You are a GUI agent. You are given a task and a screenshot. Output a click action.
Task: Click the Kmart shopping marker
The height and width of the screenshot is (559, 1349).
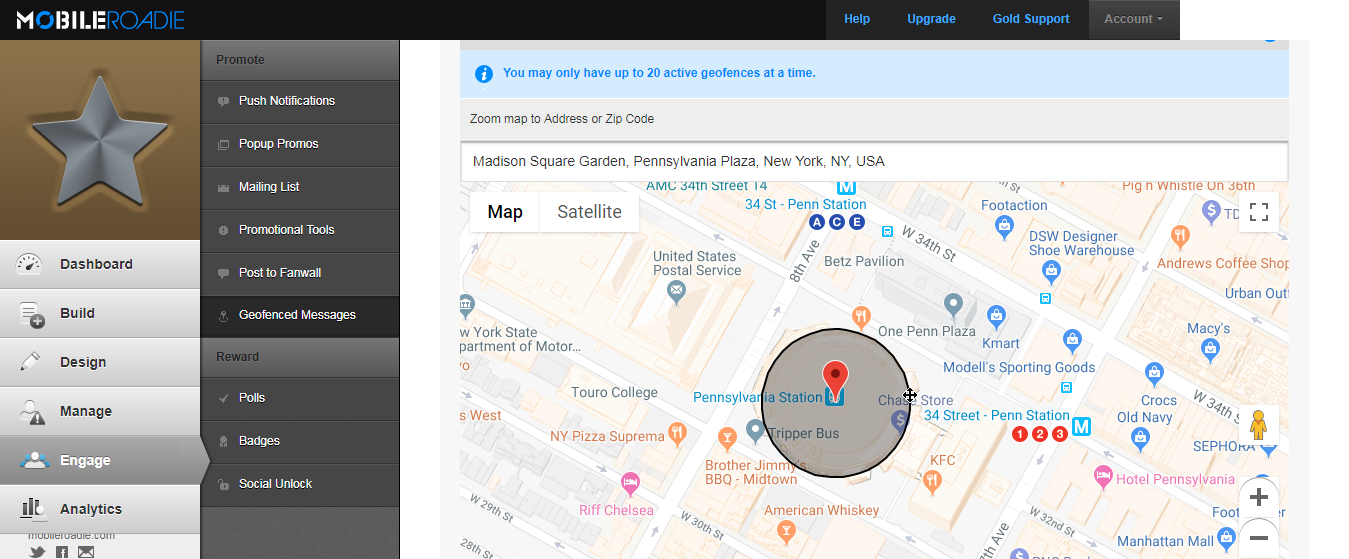point(996,317)
